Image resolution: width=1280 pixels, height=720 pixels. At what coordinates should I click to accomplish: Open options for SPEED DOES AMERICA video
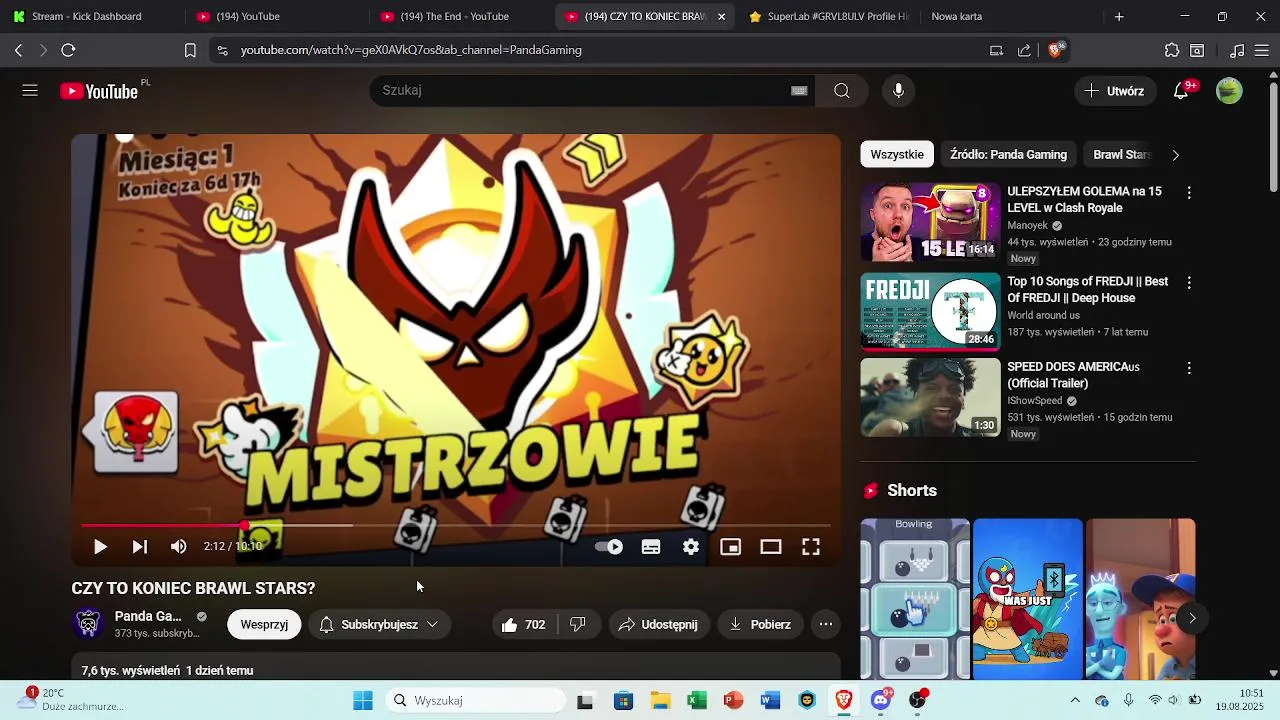click(1189, 368)
